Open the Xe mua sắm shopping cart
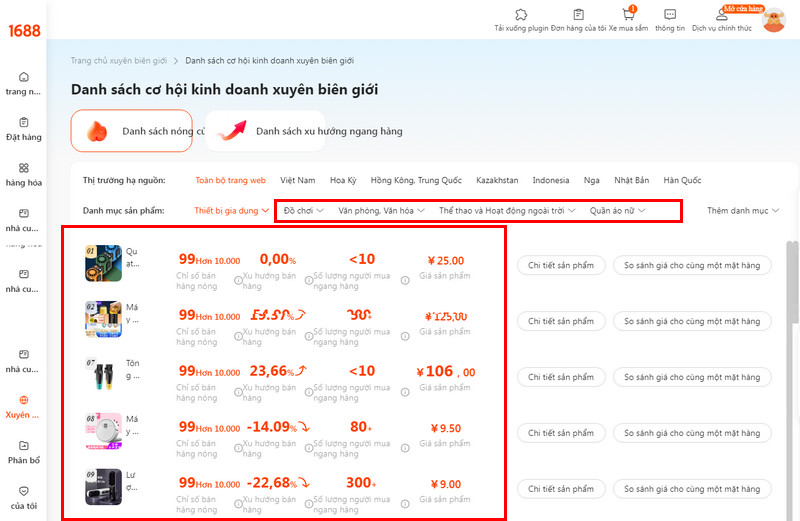The height and width of the screenshot is (521, 800). [628, 15]
